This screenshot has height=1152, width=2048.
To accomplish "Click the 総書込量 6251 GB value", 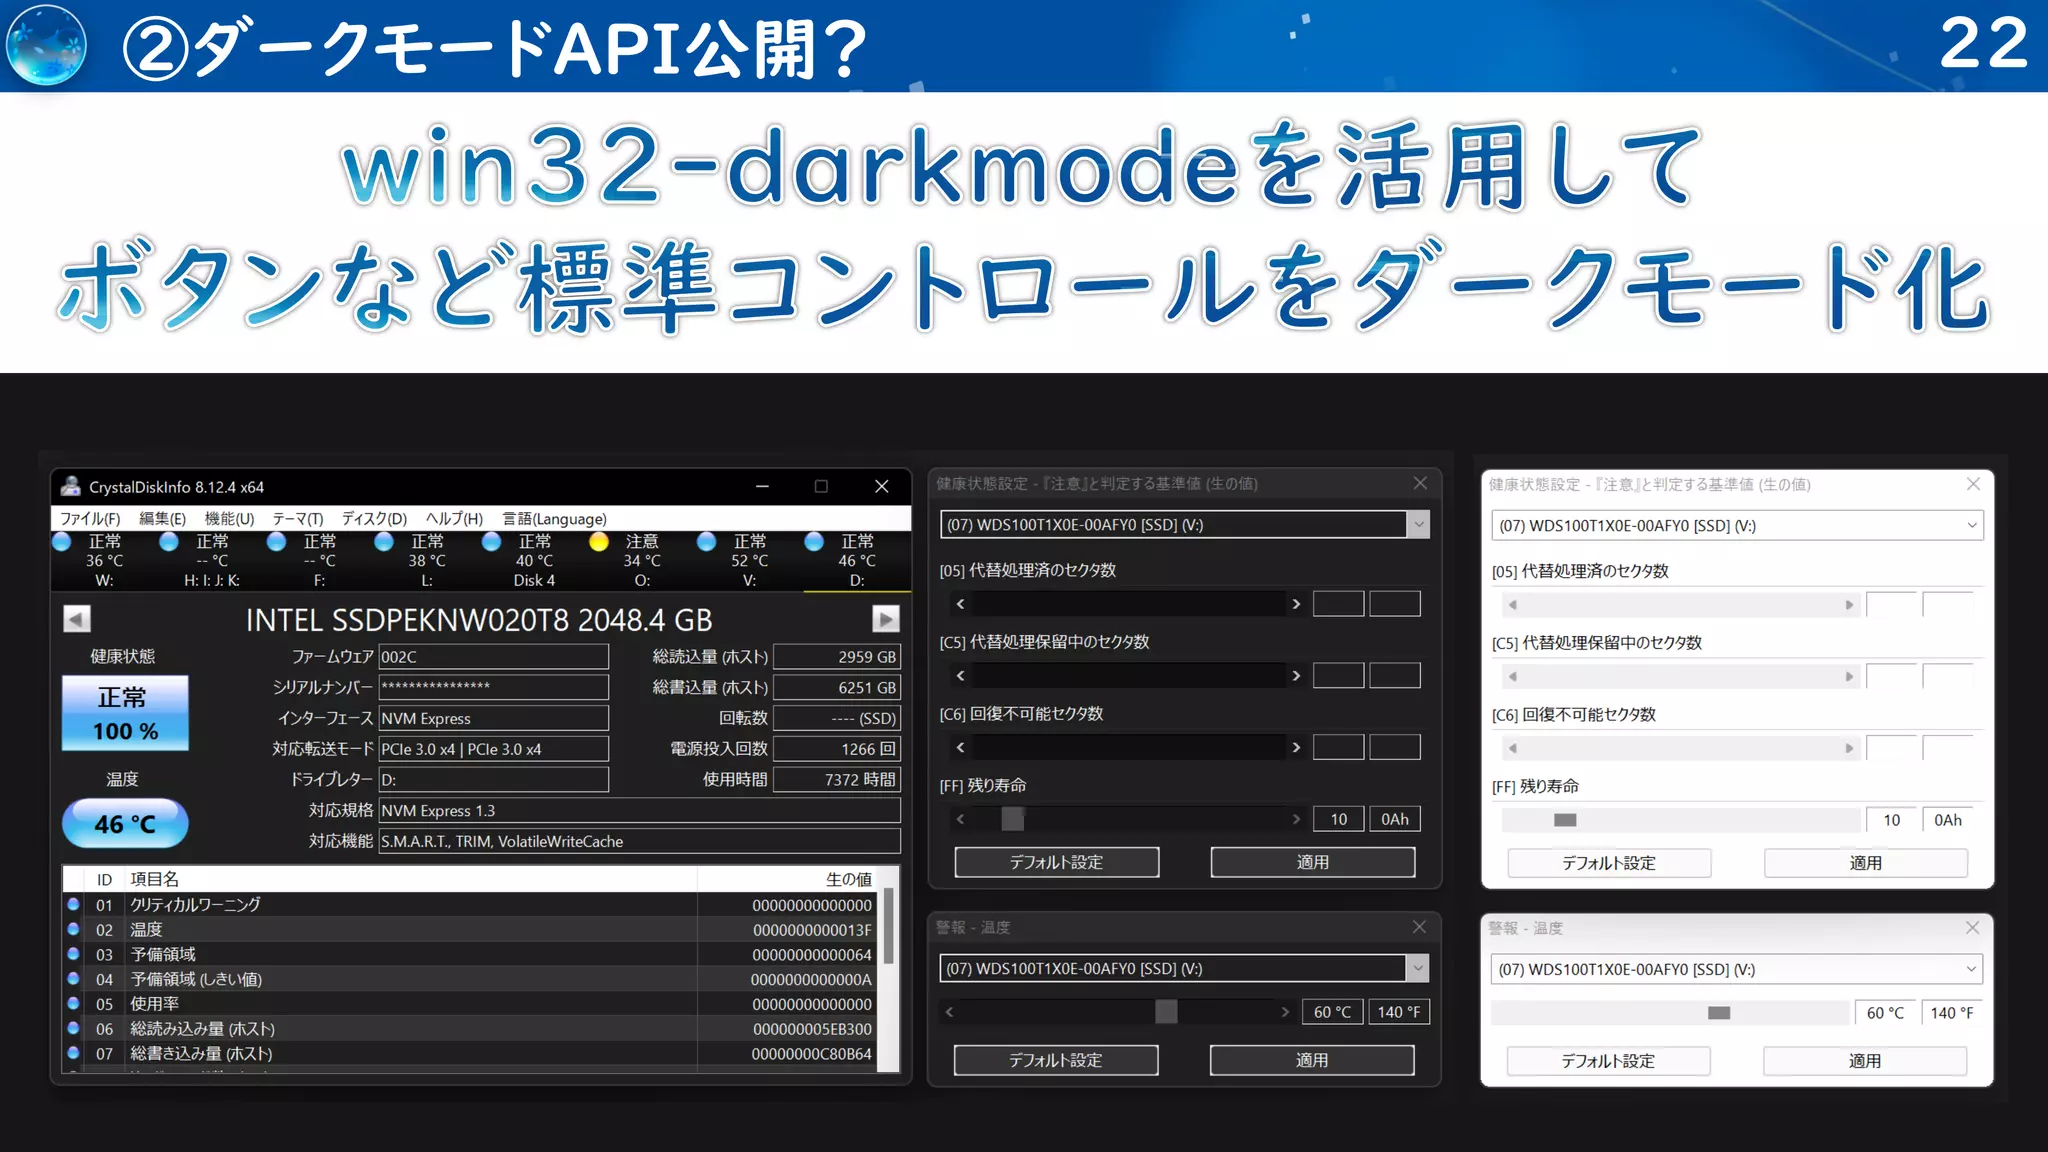I will click(x=837, y=687).
